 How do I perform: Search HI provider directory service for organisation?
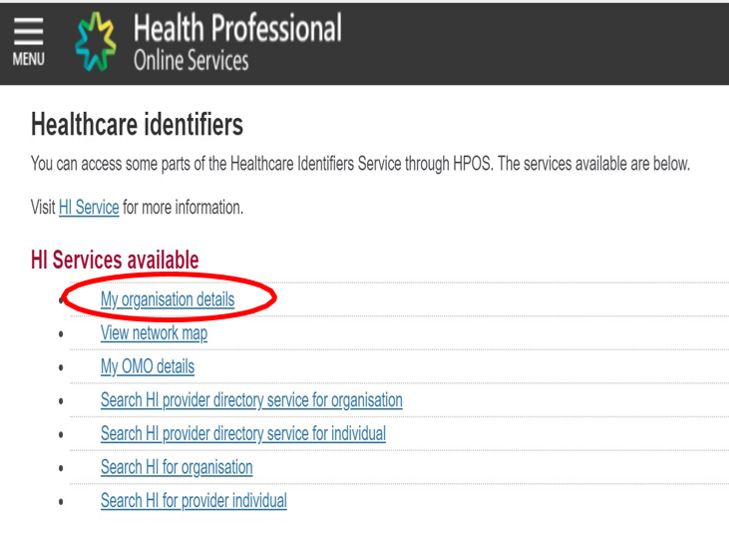(x=252, y=400)
